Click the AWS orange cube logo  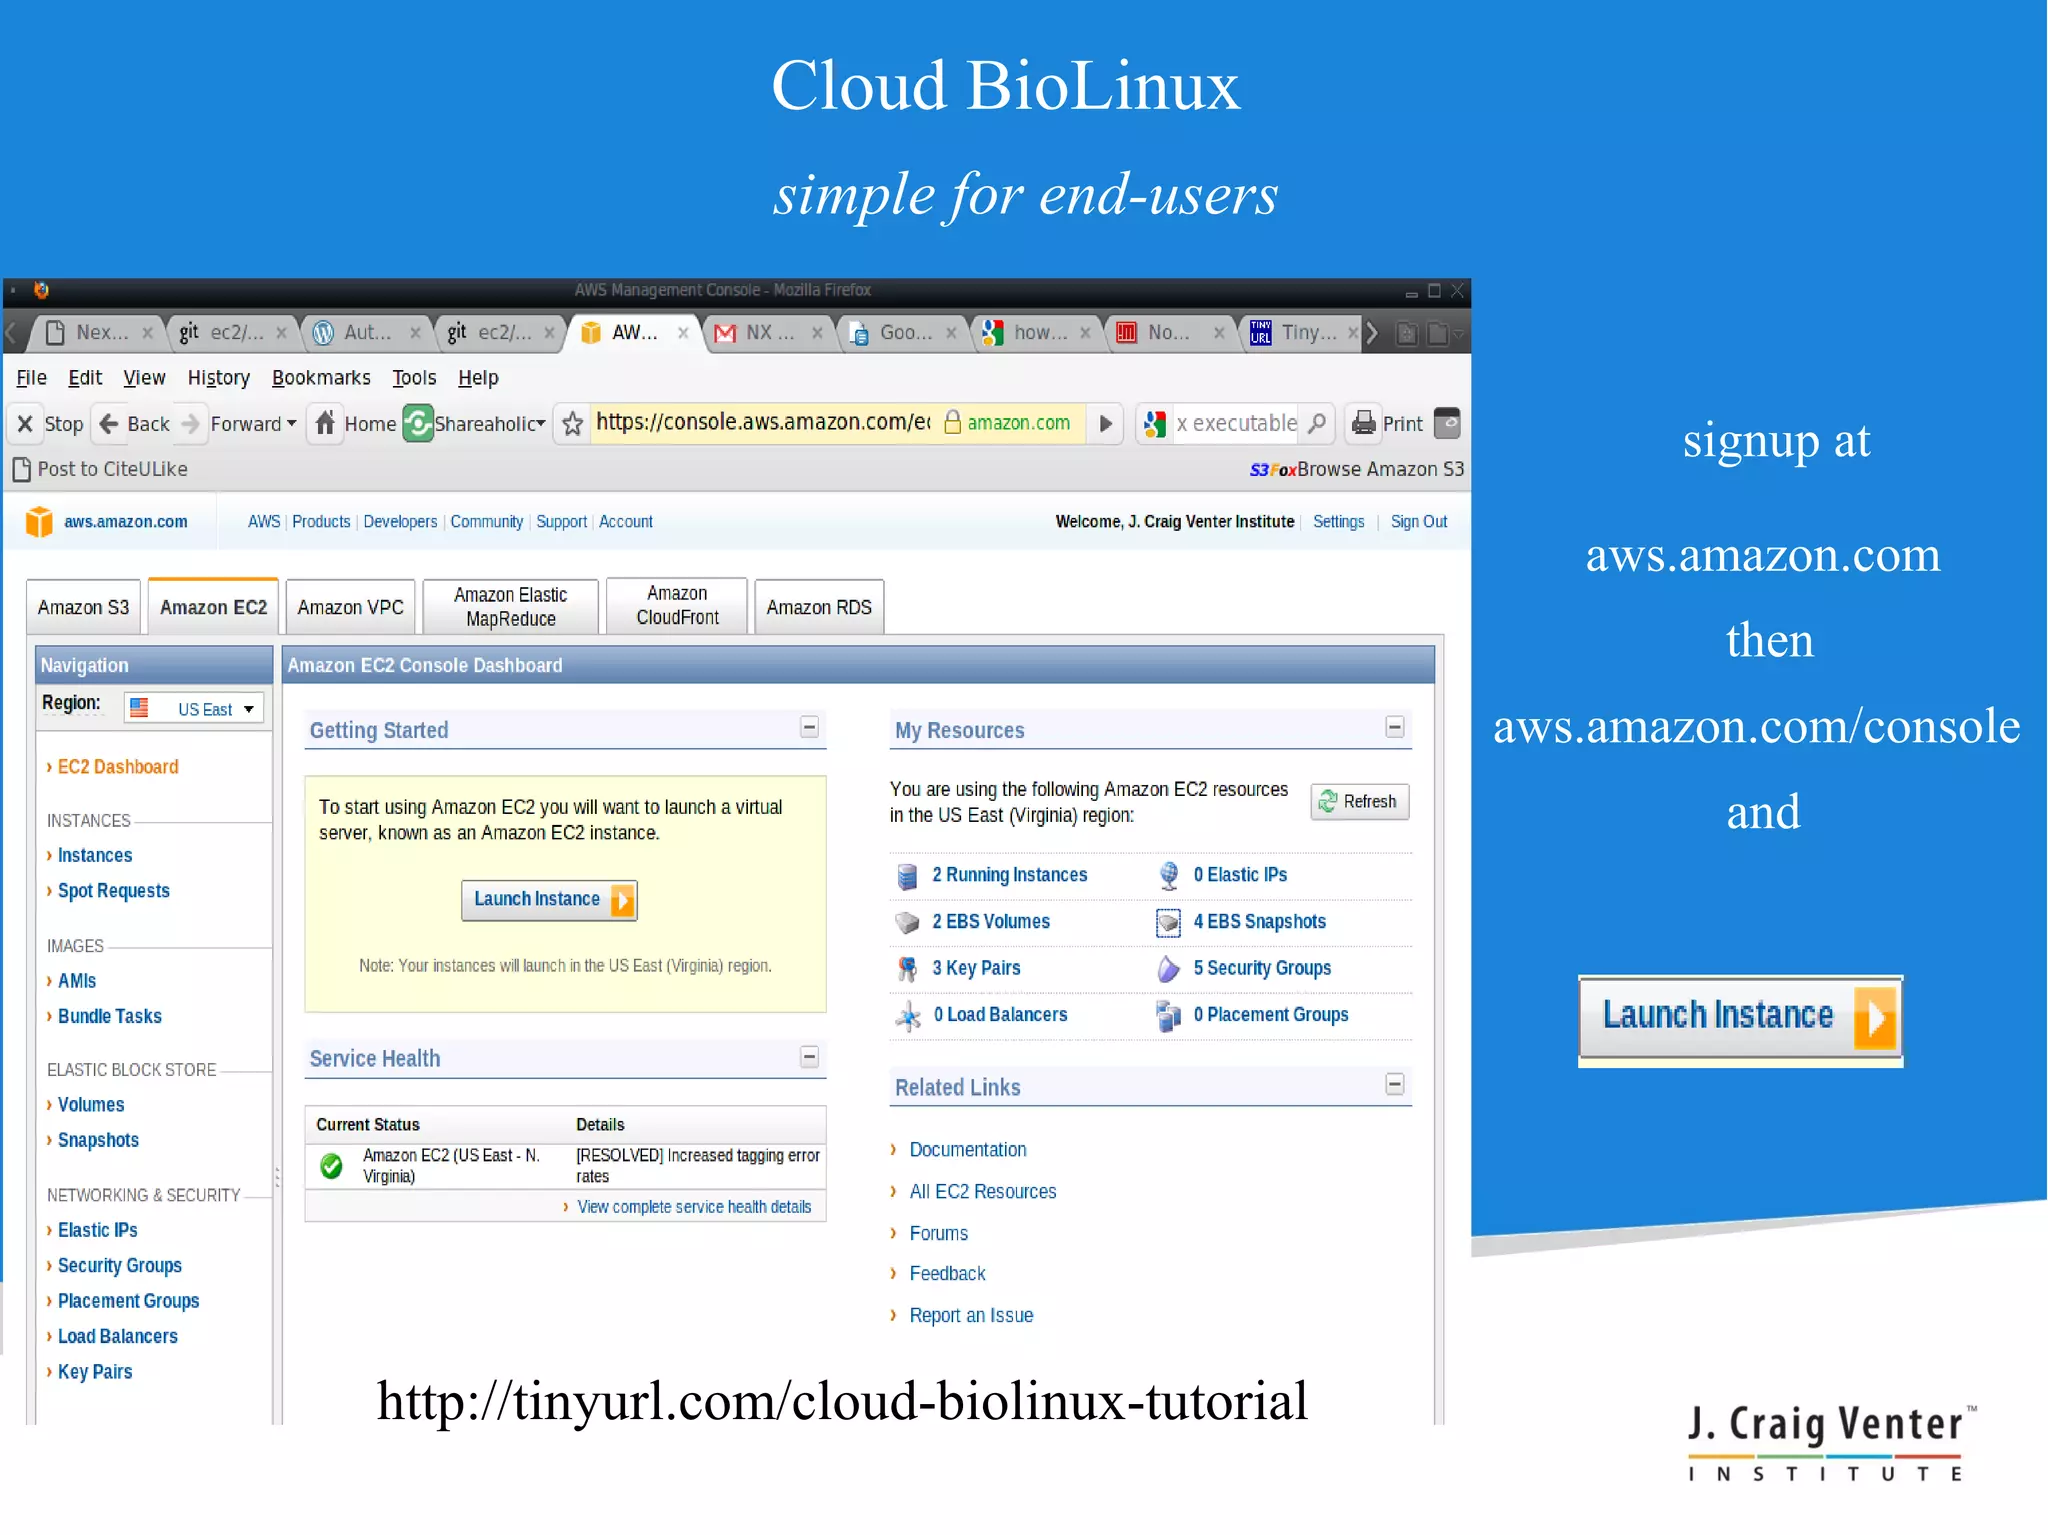tap(39, 521)
